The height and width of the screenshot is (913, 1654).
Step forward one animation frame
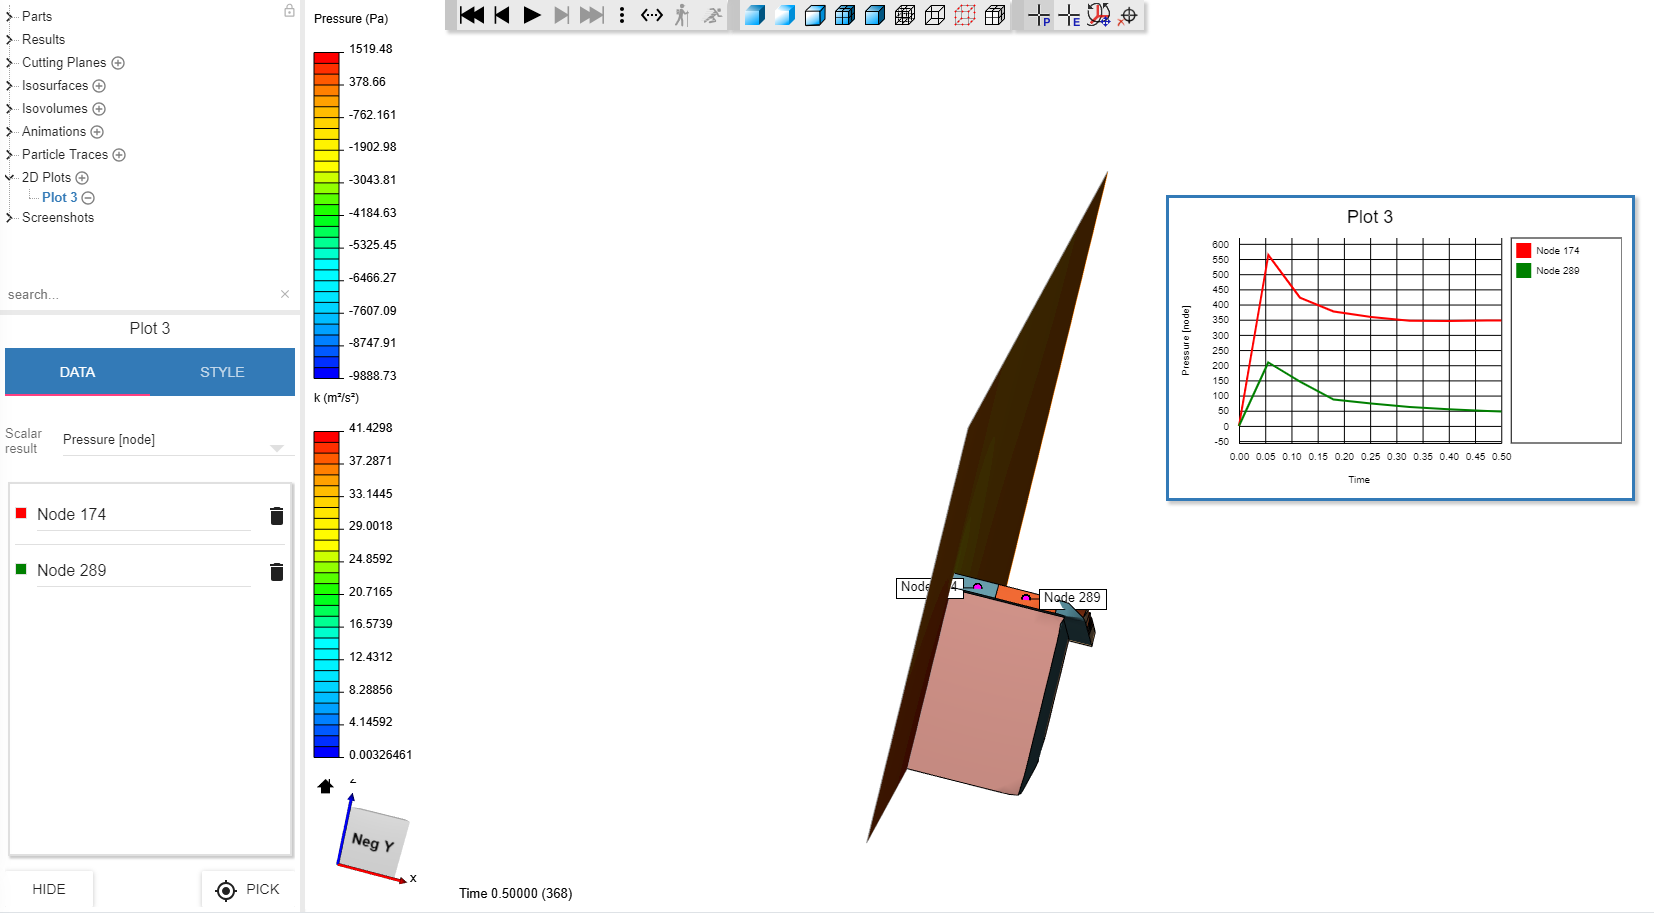562,15
